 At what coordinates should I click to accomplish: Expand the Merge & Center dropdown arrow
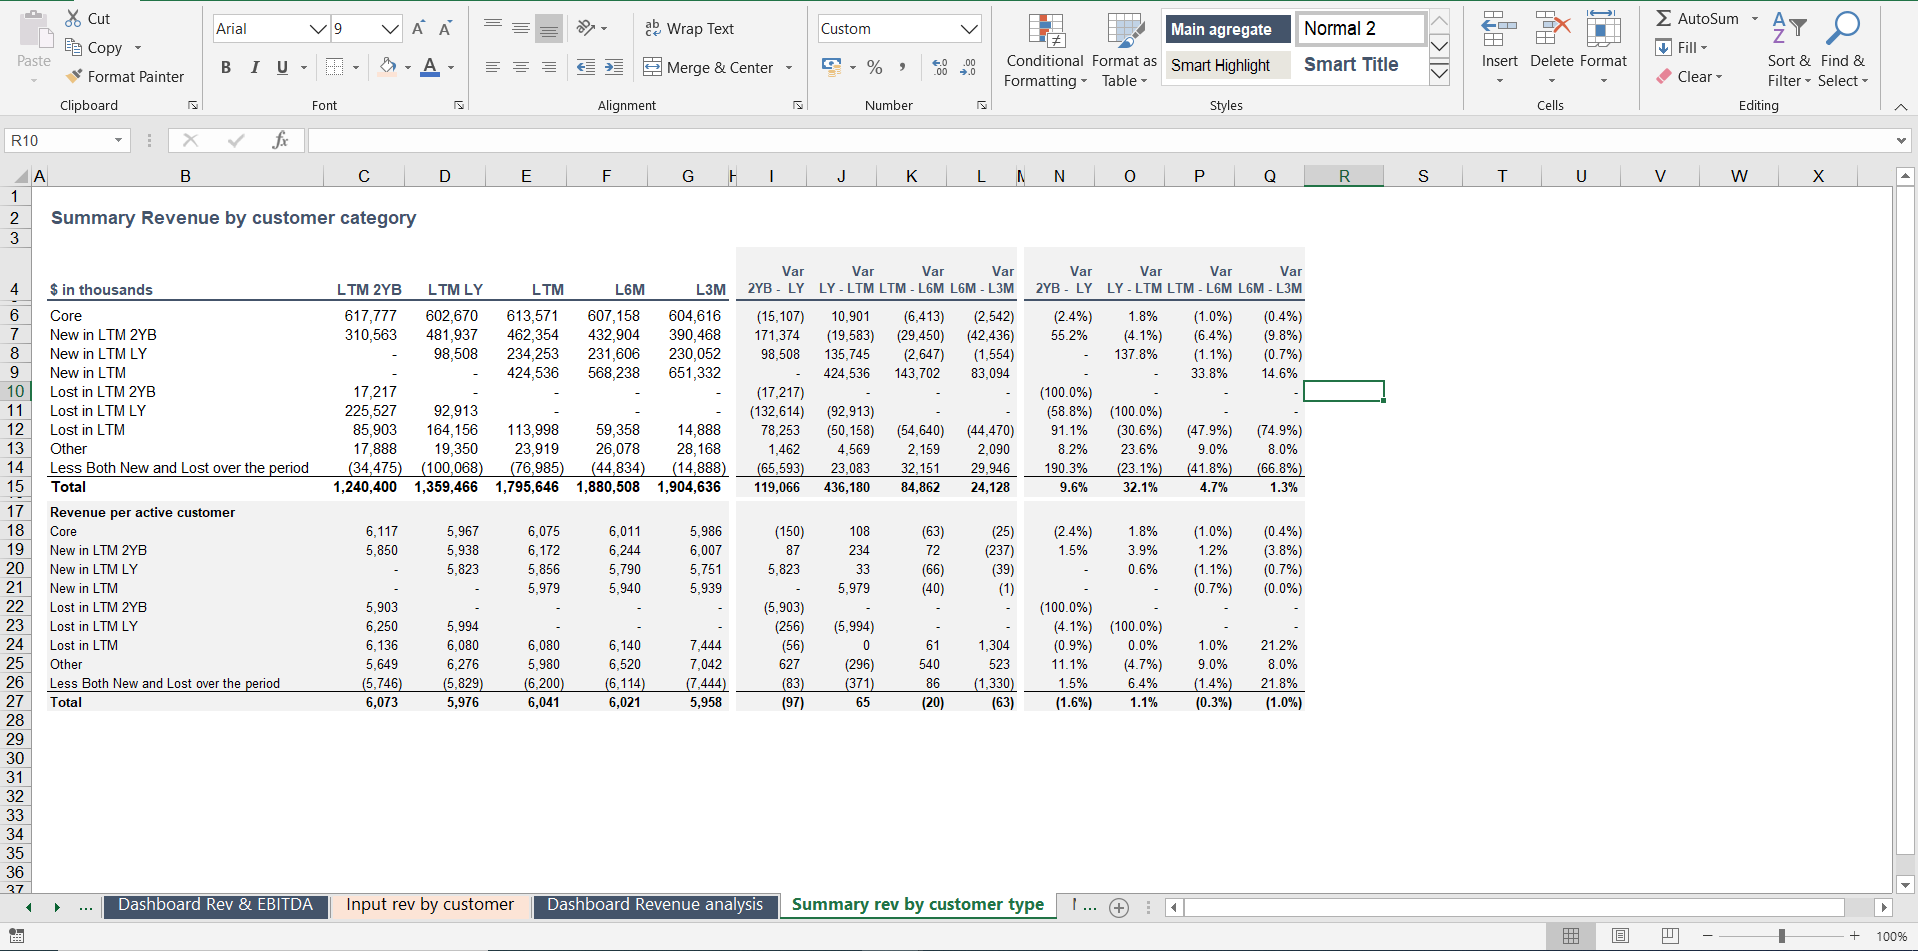pyautogui.click(x=789, y=68)
